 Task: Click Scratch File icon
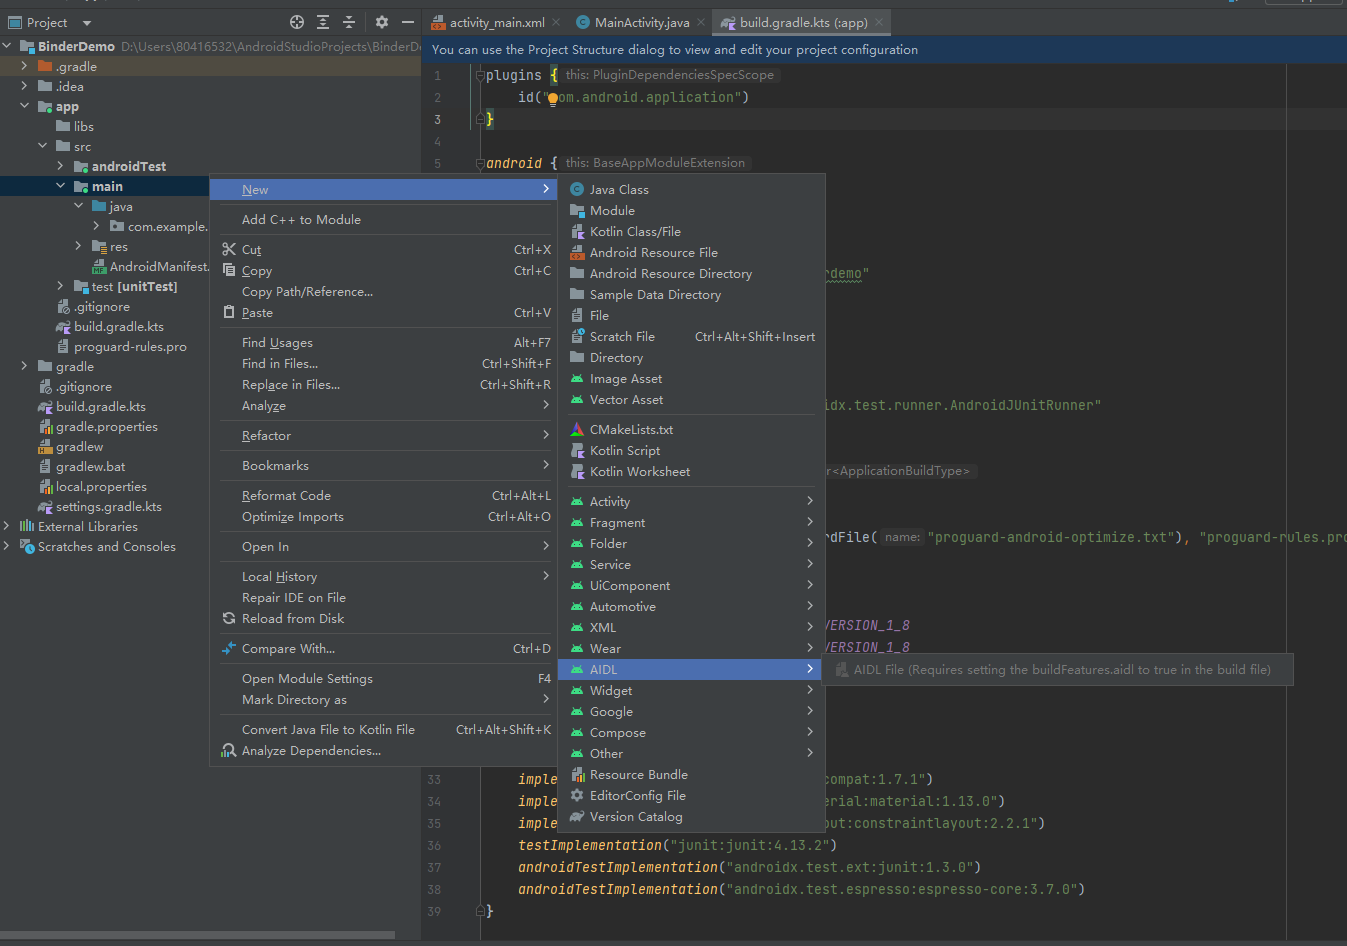coord(577,336)
